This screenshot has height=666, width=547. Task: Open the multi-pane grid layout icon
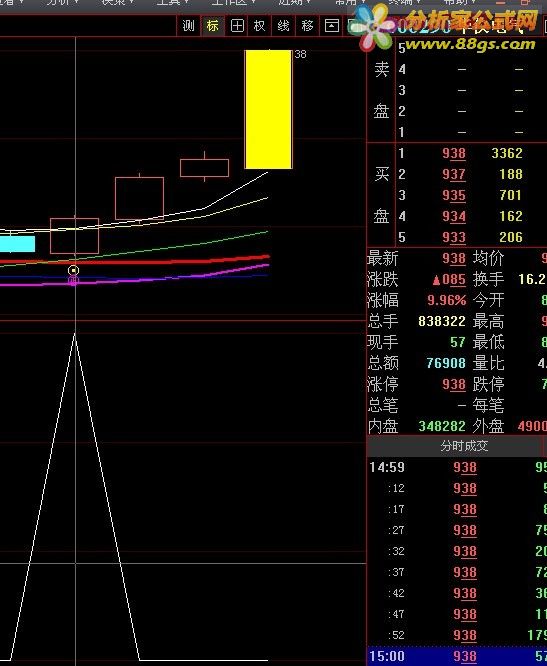[237, 26]
